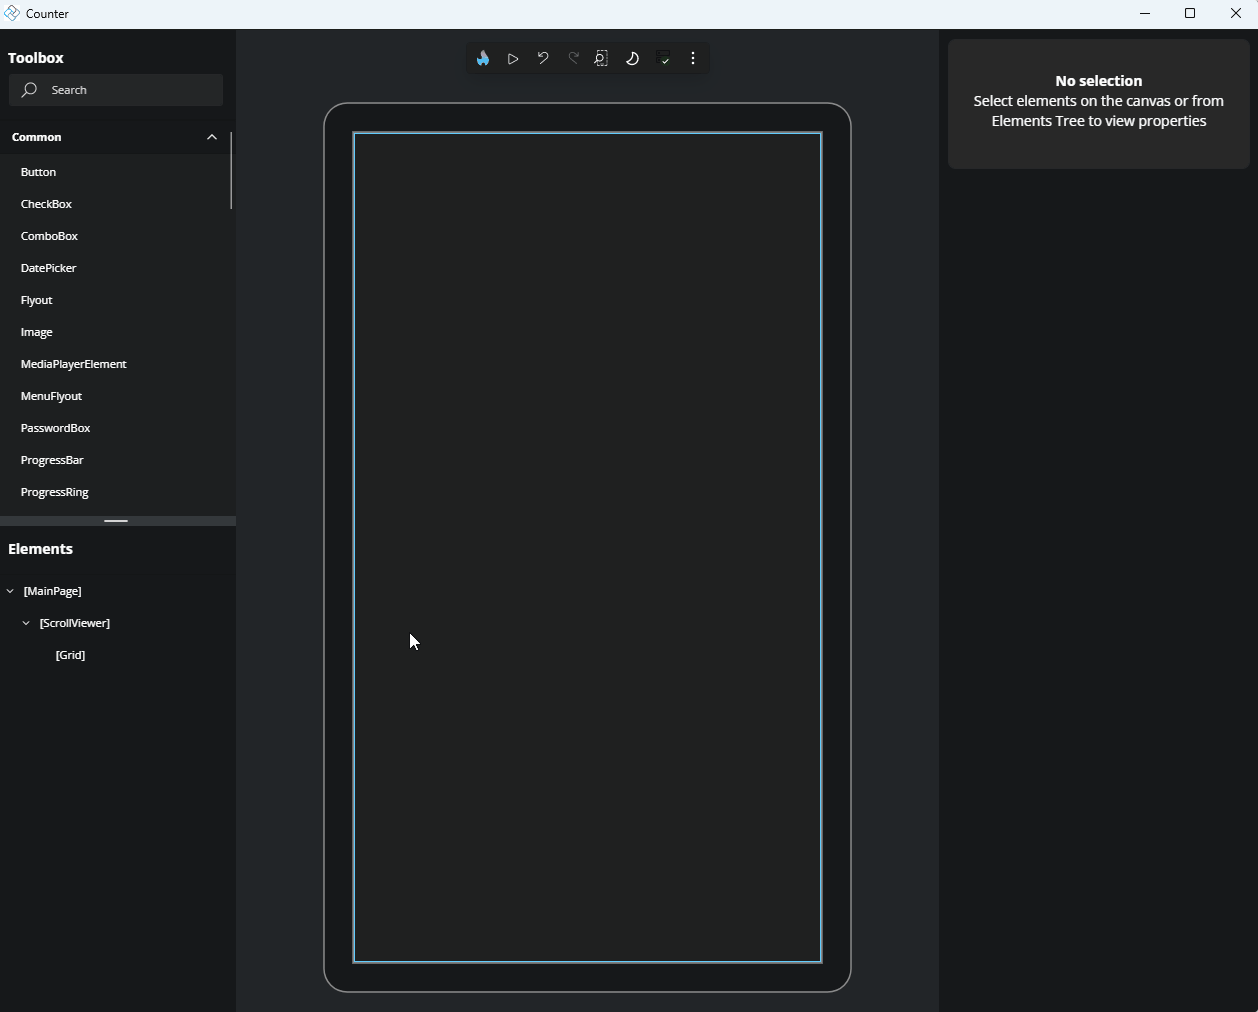
Task: Toggle dark theme with the moon icon
Action: pyautogui.click(x=632, y=58)
